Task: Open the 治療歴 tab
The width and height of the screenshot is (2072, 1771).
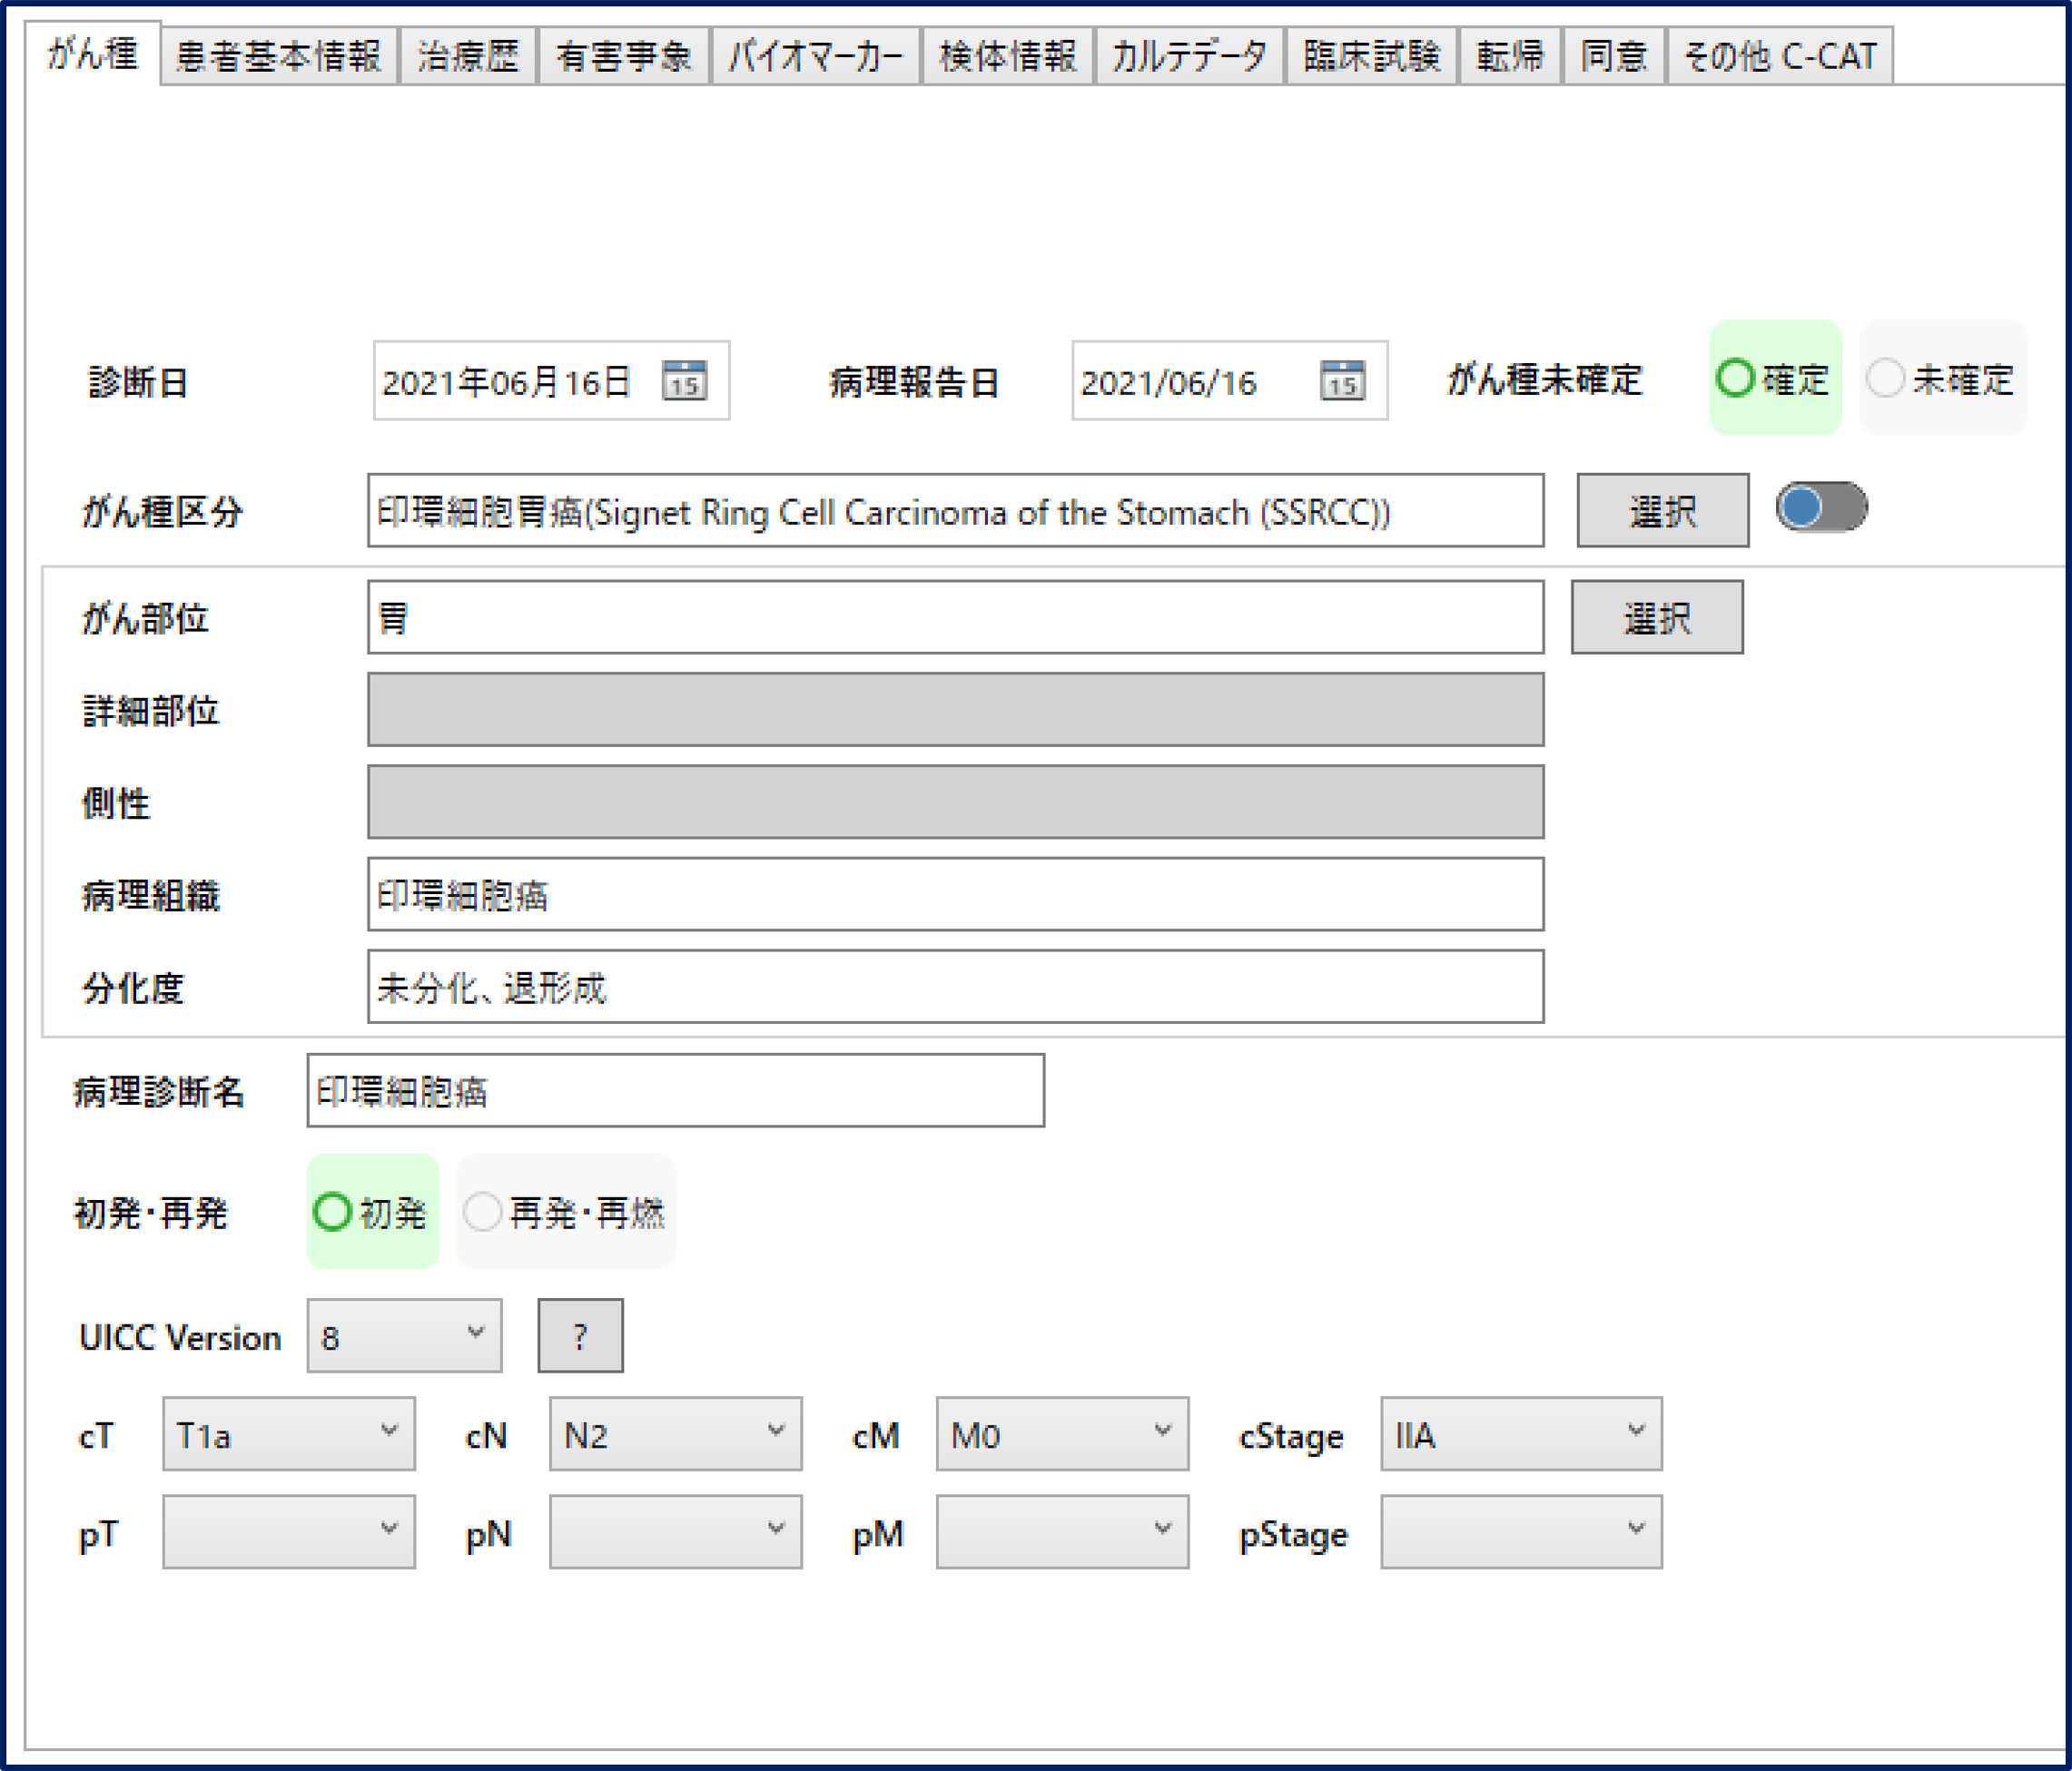Action: point(468,56)
